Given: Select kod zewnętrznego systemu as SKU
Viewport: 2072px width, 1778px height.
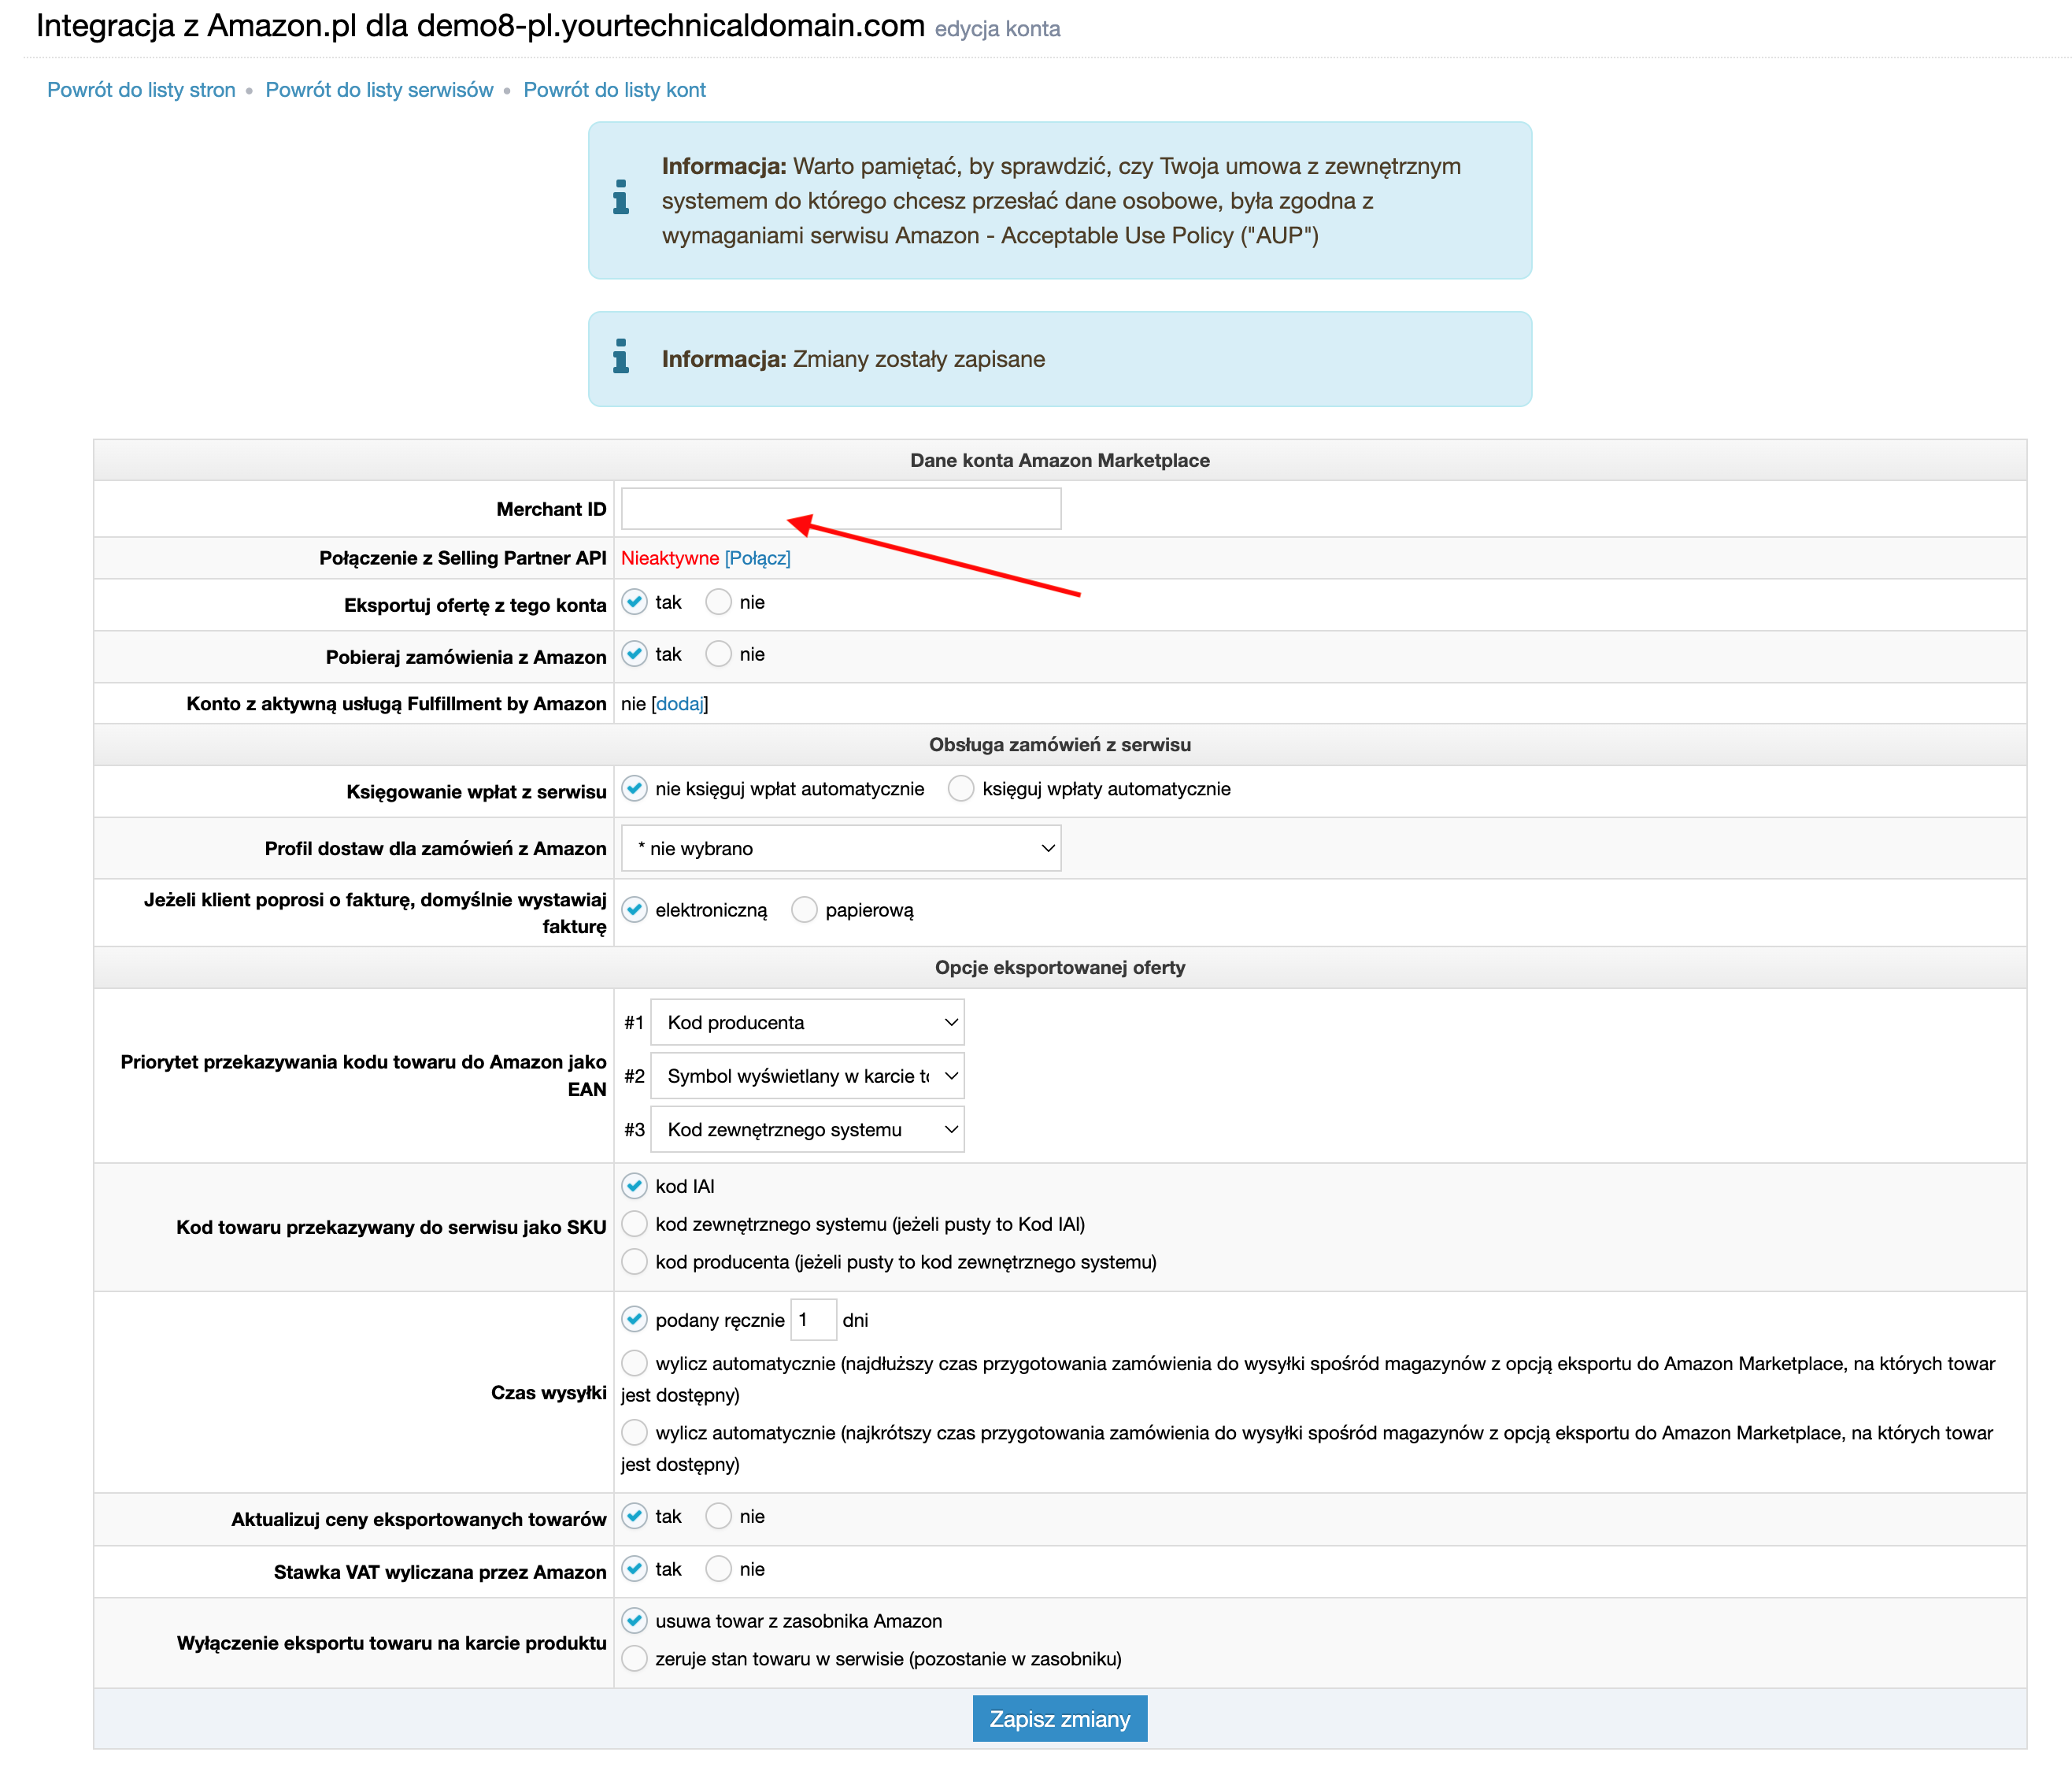Looking at the screenshot, I should pyautogui.click(x=634, y=1224).
